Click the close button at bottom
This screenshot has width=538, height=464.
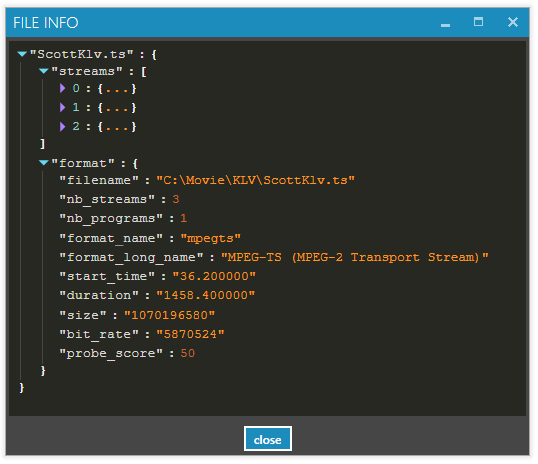(268, 439)
